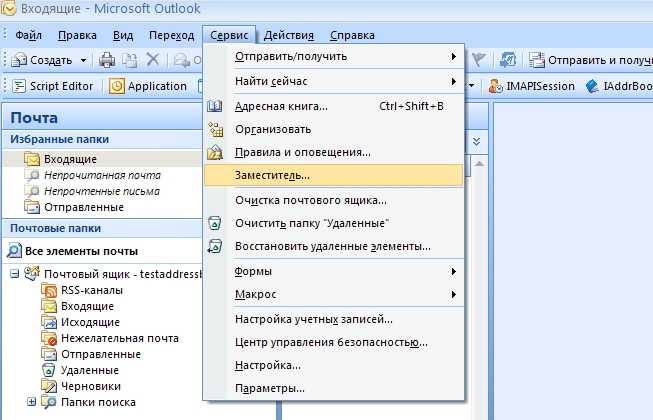Choose Настройка menu entry
653x420 pixels.
[x=334, y=365]
